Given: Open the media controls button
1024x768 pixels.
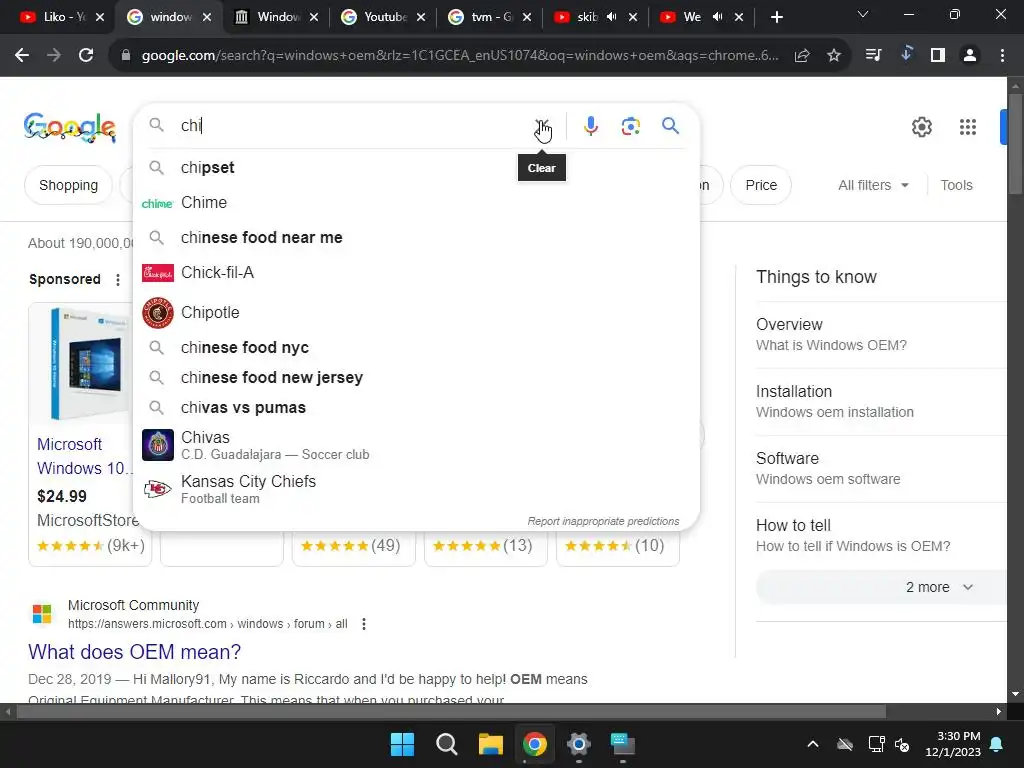Looking at the screenshot, I should (x=873, y=56).
